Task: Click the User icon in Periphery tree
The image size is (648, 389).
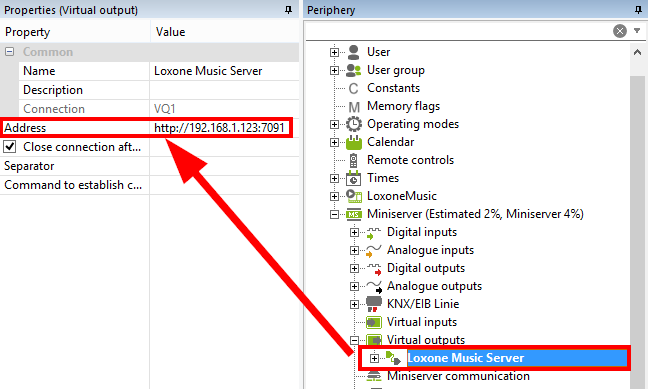Action: tap(353, 52)
